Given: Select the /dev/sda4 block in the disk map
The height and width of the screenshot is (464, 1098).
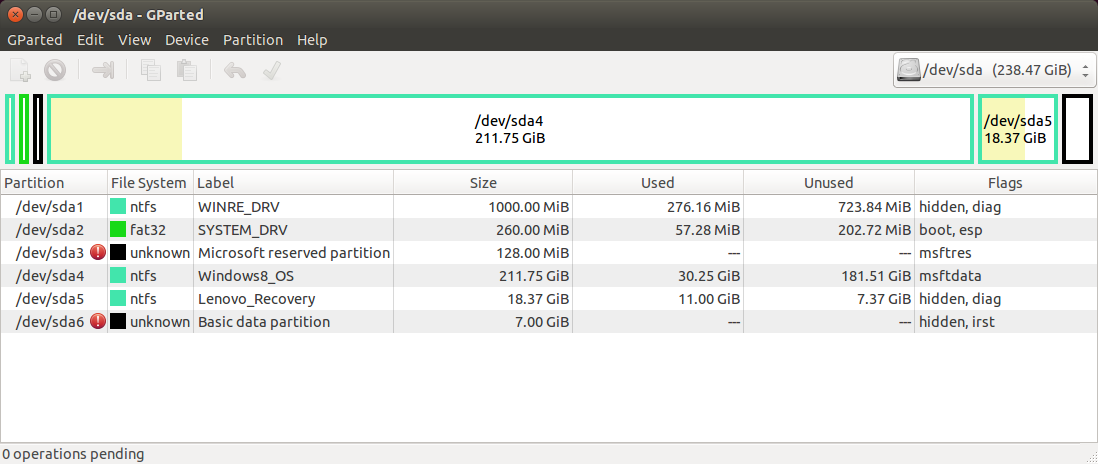Looking at the screenshot, I should click(510, 129).
